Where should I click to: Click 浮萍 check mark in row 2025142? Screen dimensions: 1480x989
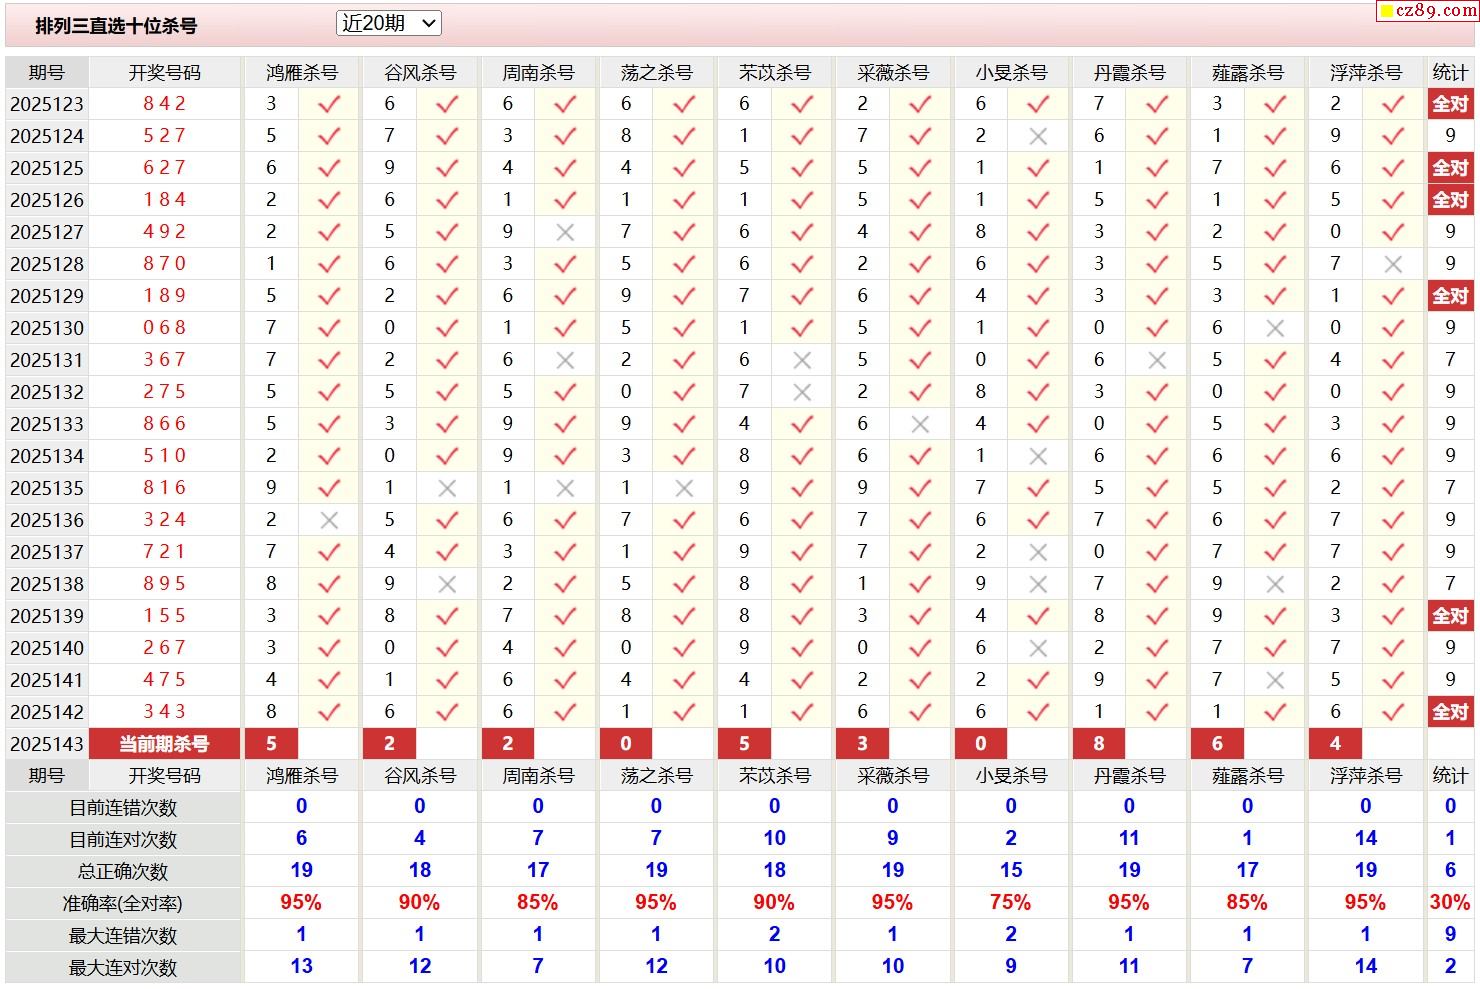(x=1393, y=712)
